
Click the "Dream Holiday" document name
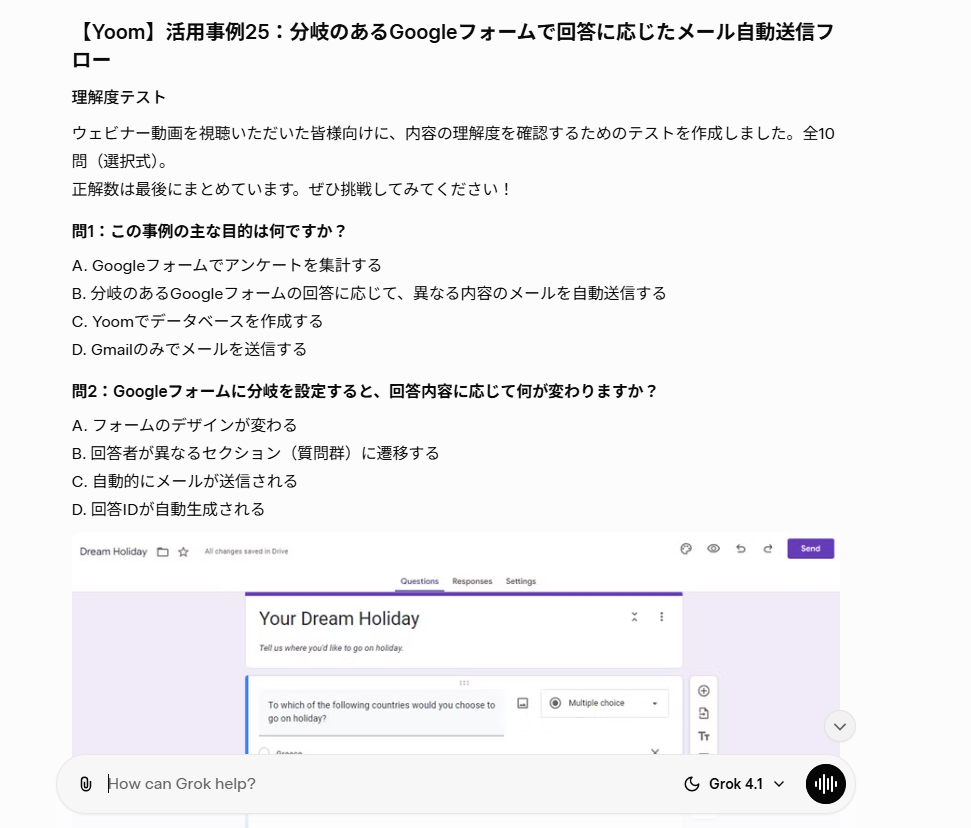point(113,552)
